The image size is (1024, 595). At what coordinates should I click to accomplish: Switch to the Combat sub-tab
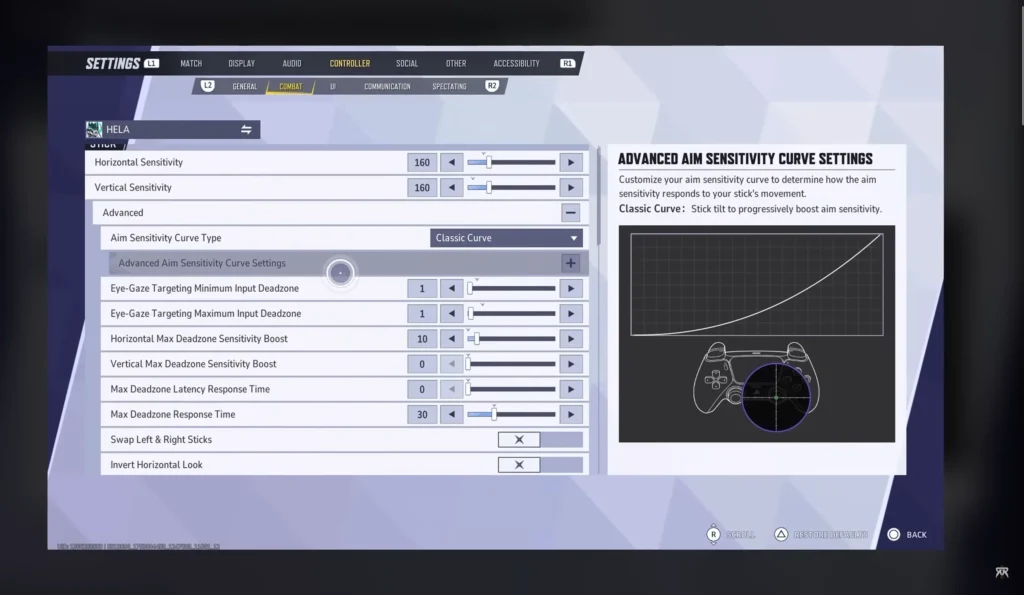point(290,86)
